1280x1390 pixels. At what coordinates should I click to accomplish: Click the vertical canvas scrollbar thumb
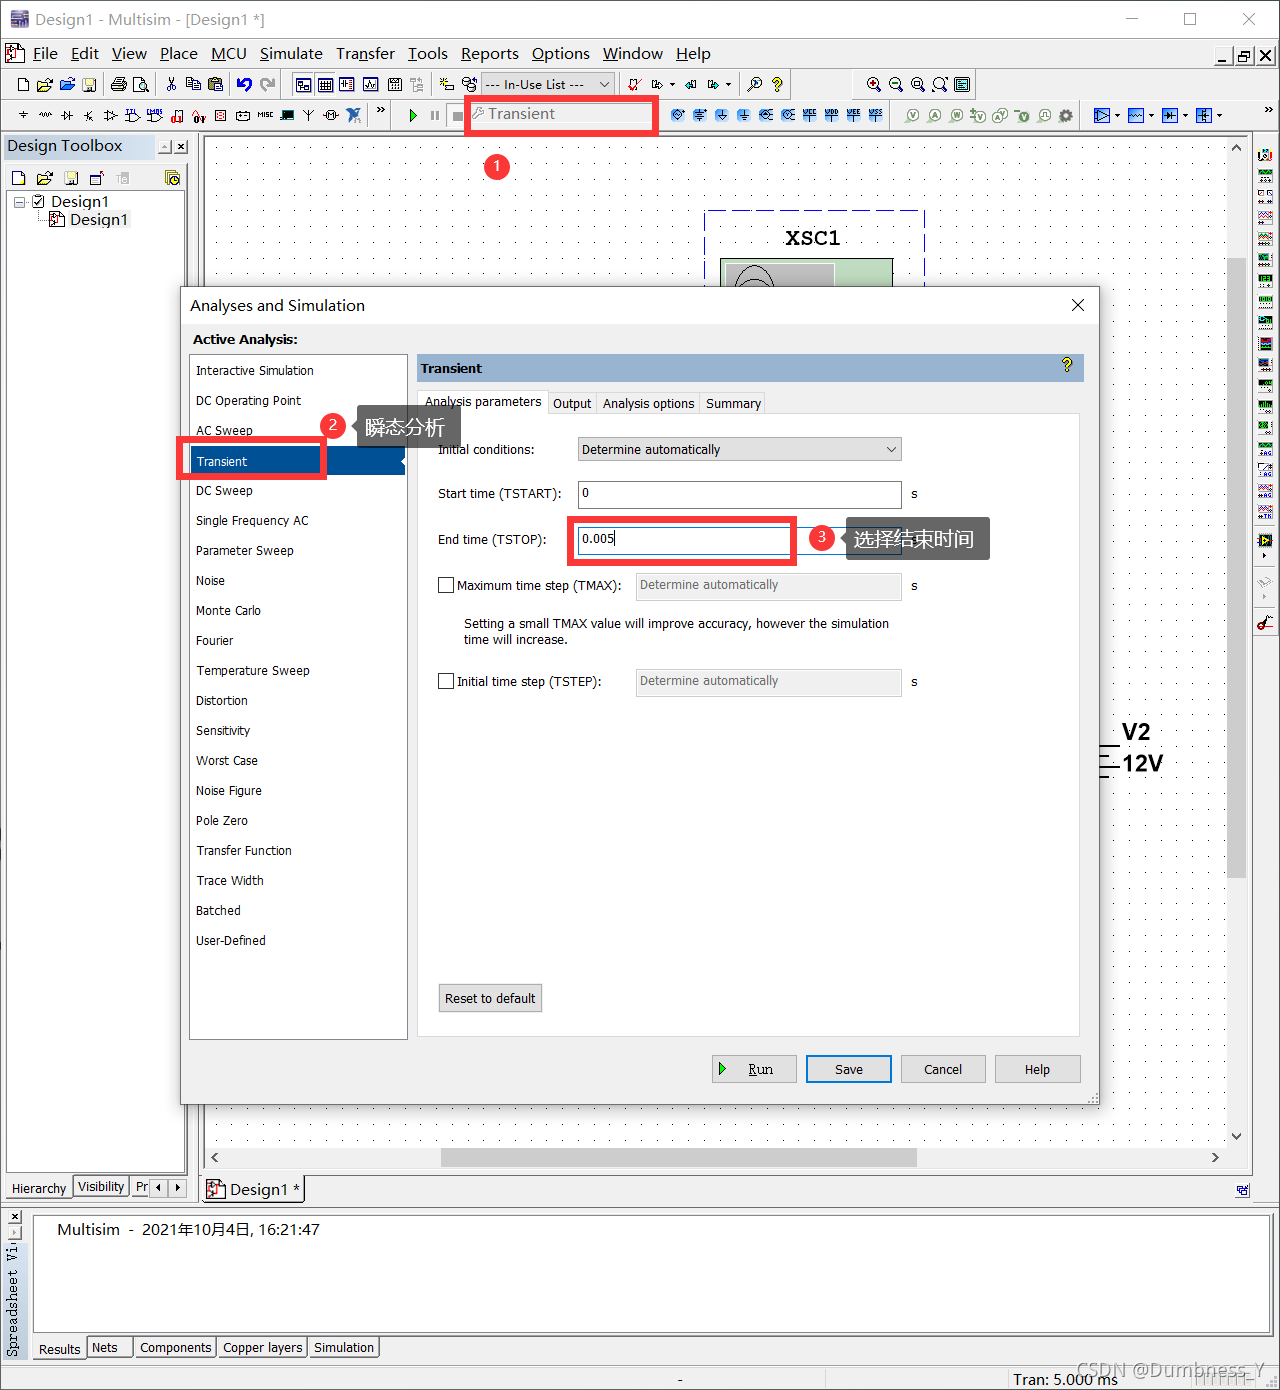tap(1237, 567)
